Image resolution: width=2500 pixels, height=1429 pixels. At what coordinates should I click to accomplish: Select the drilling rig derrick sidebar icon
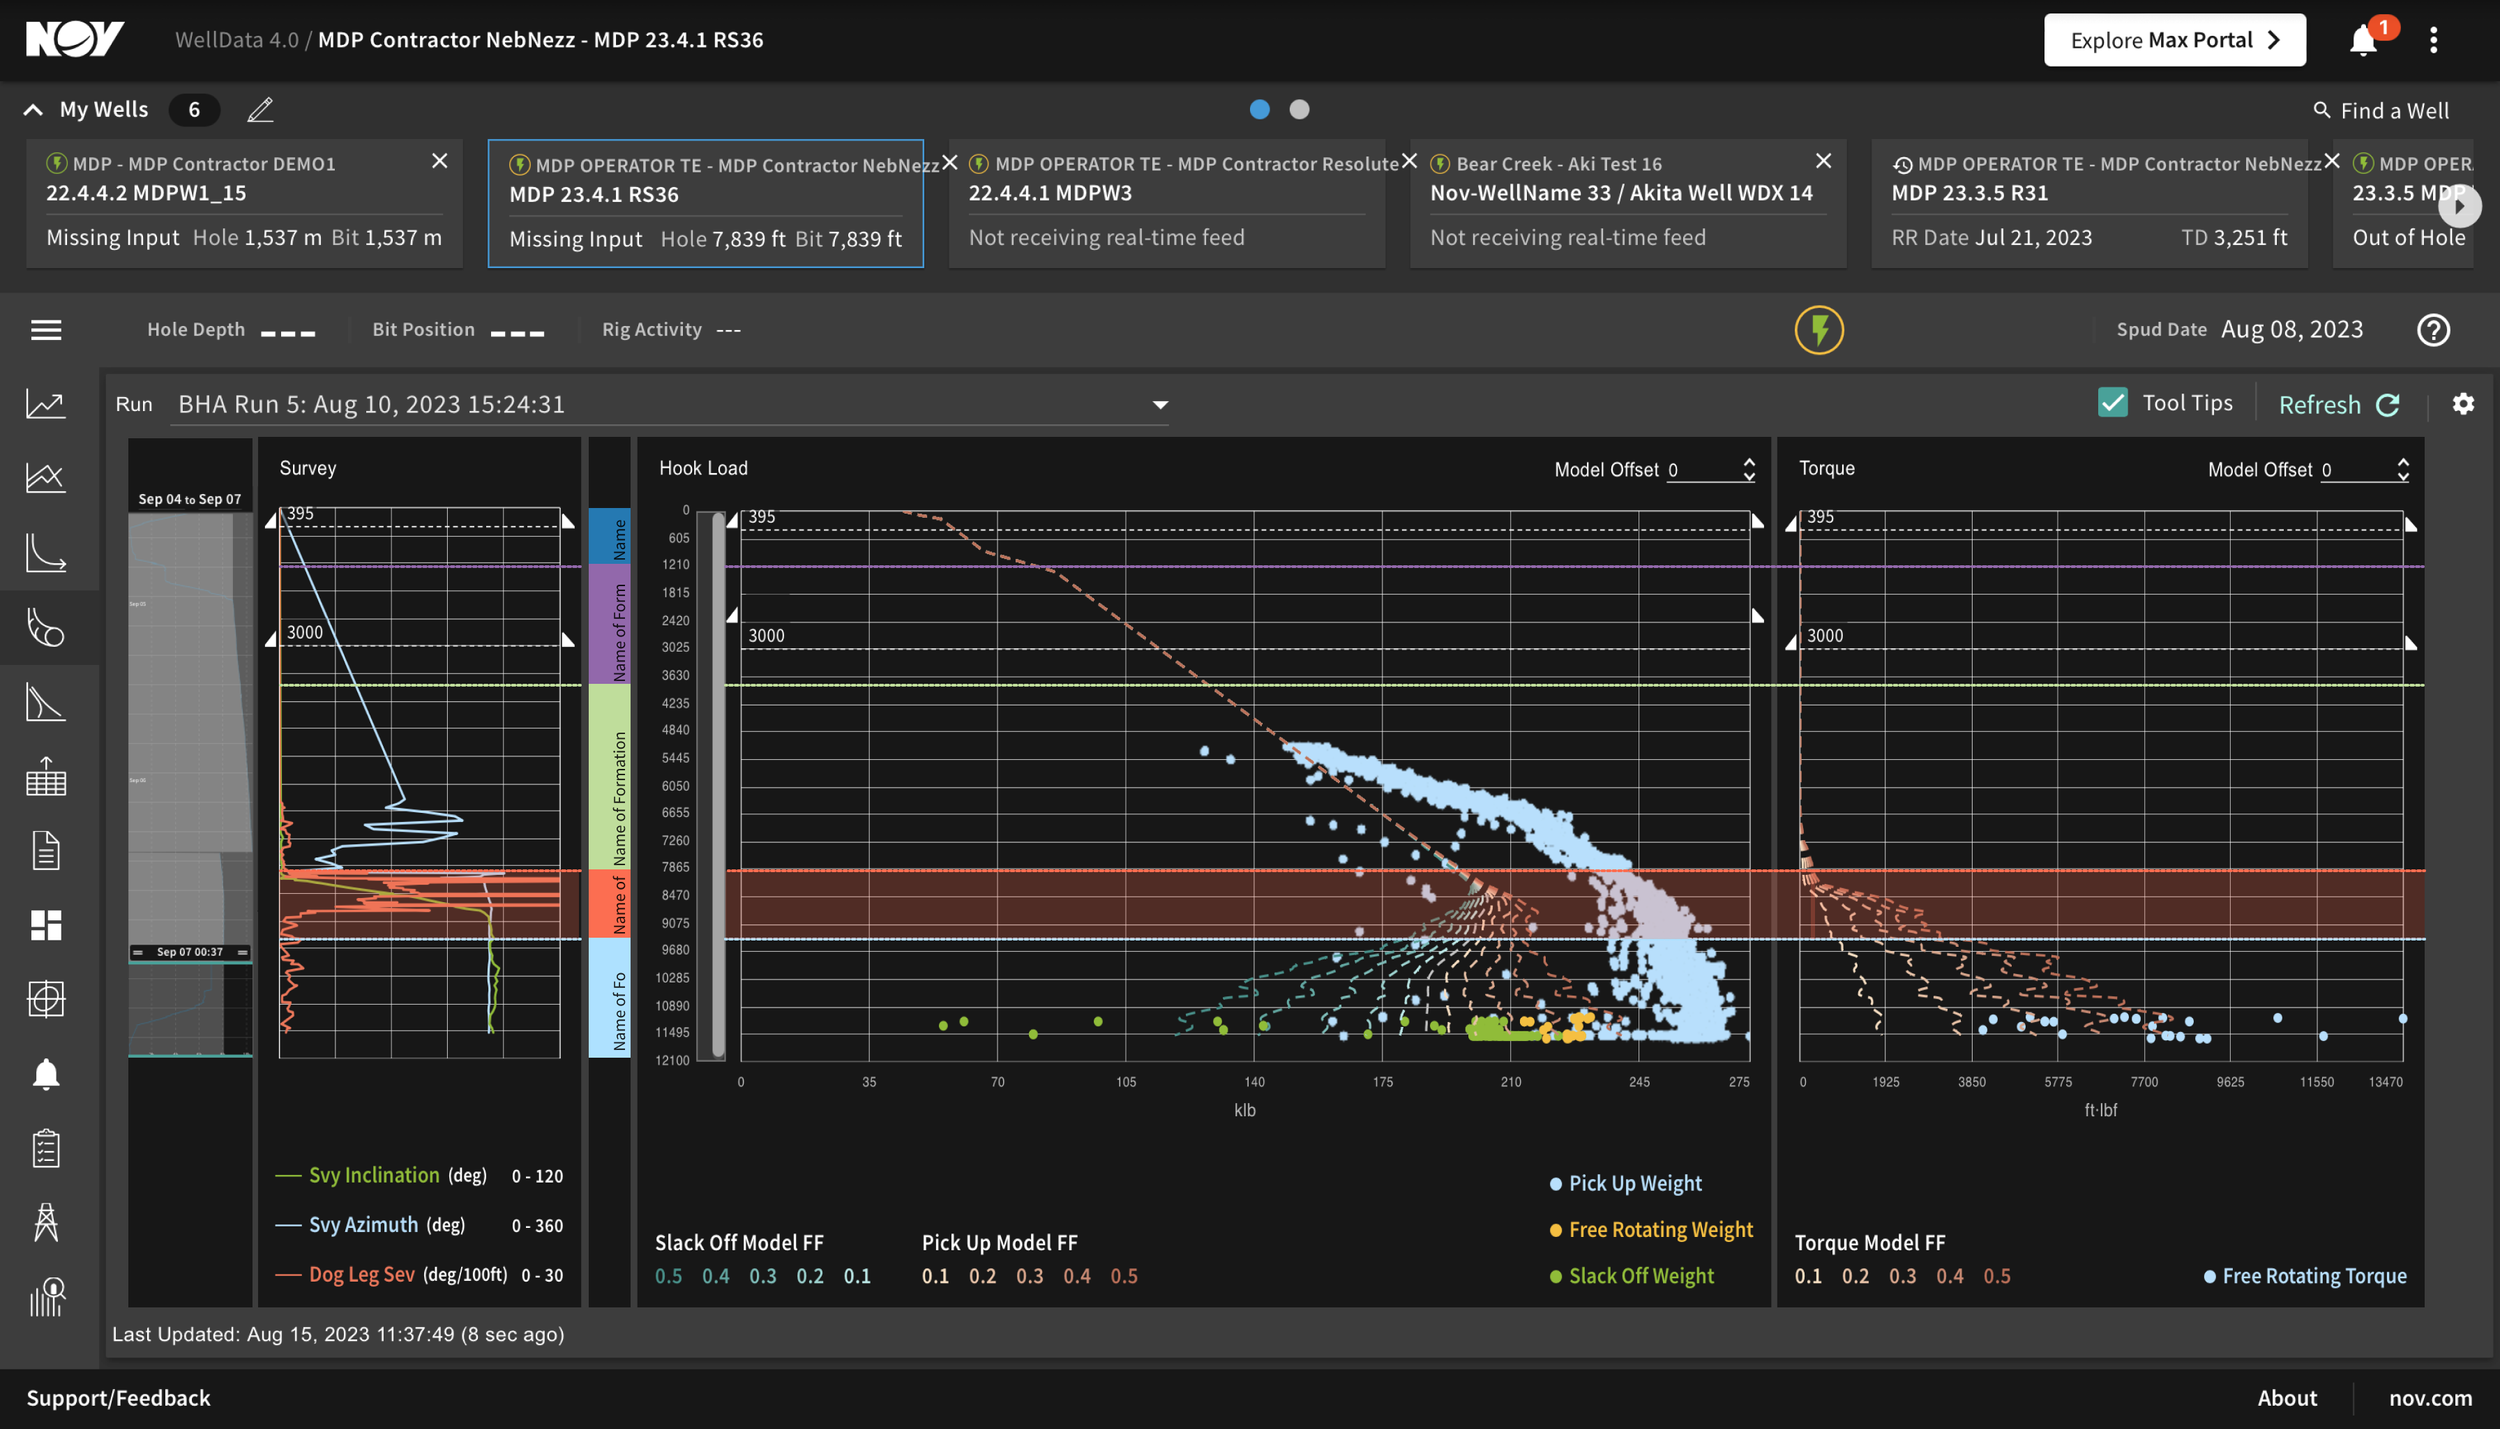click(46, 1222)
